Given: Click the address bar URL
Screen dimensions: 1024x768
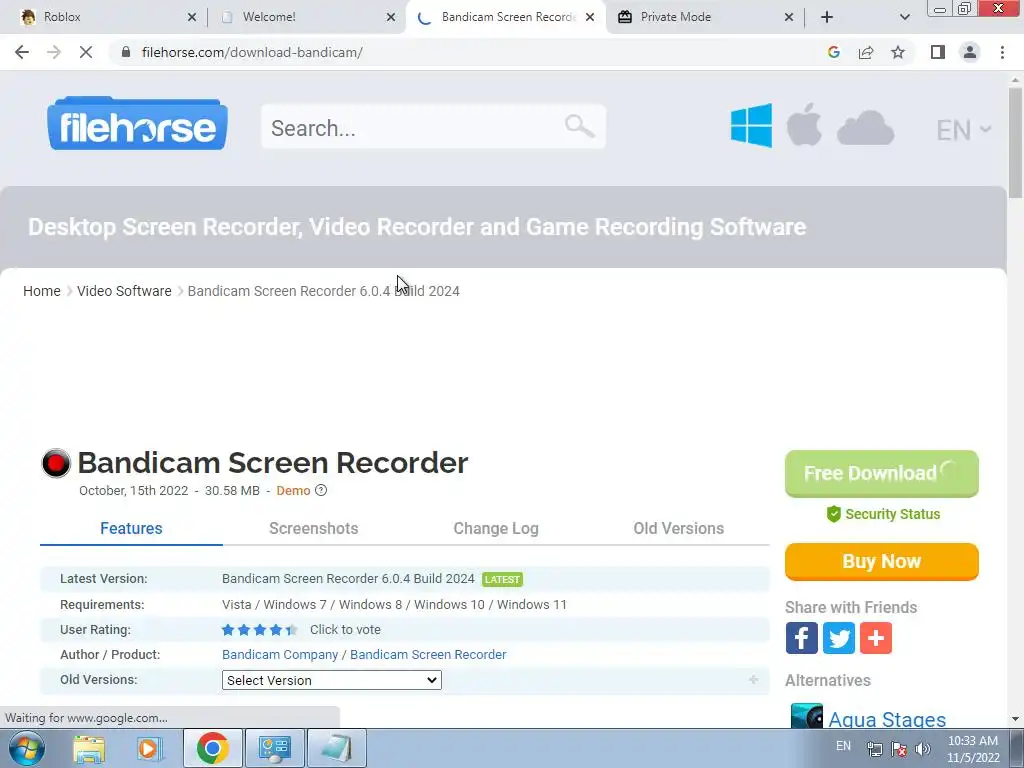Looking at the screenshot, I should tap(252, 52).
